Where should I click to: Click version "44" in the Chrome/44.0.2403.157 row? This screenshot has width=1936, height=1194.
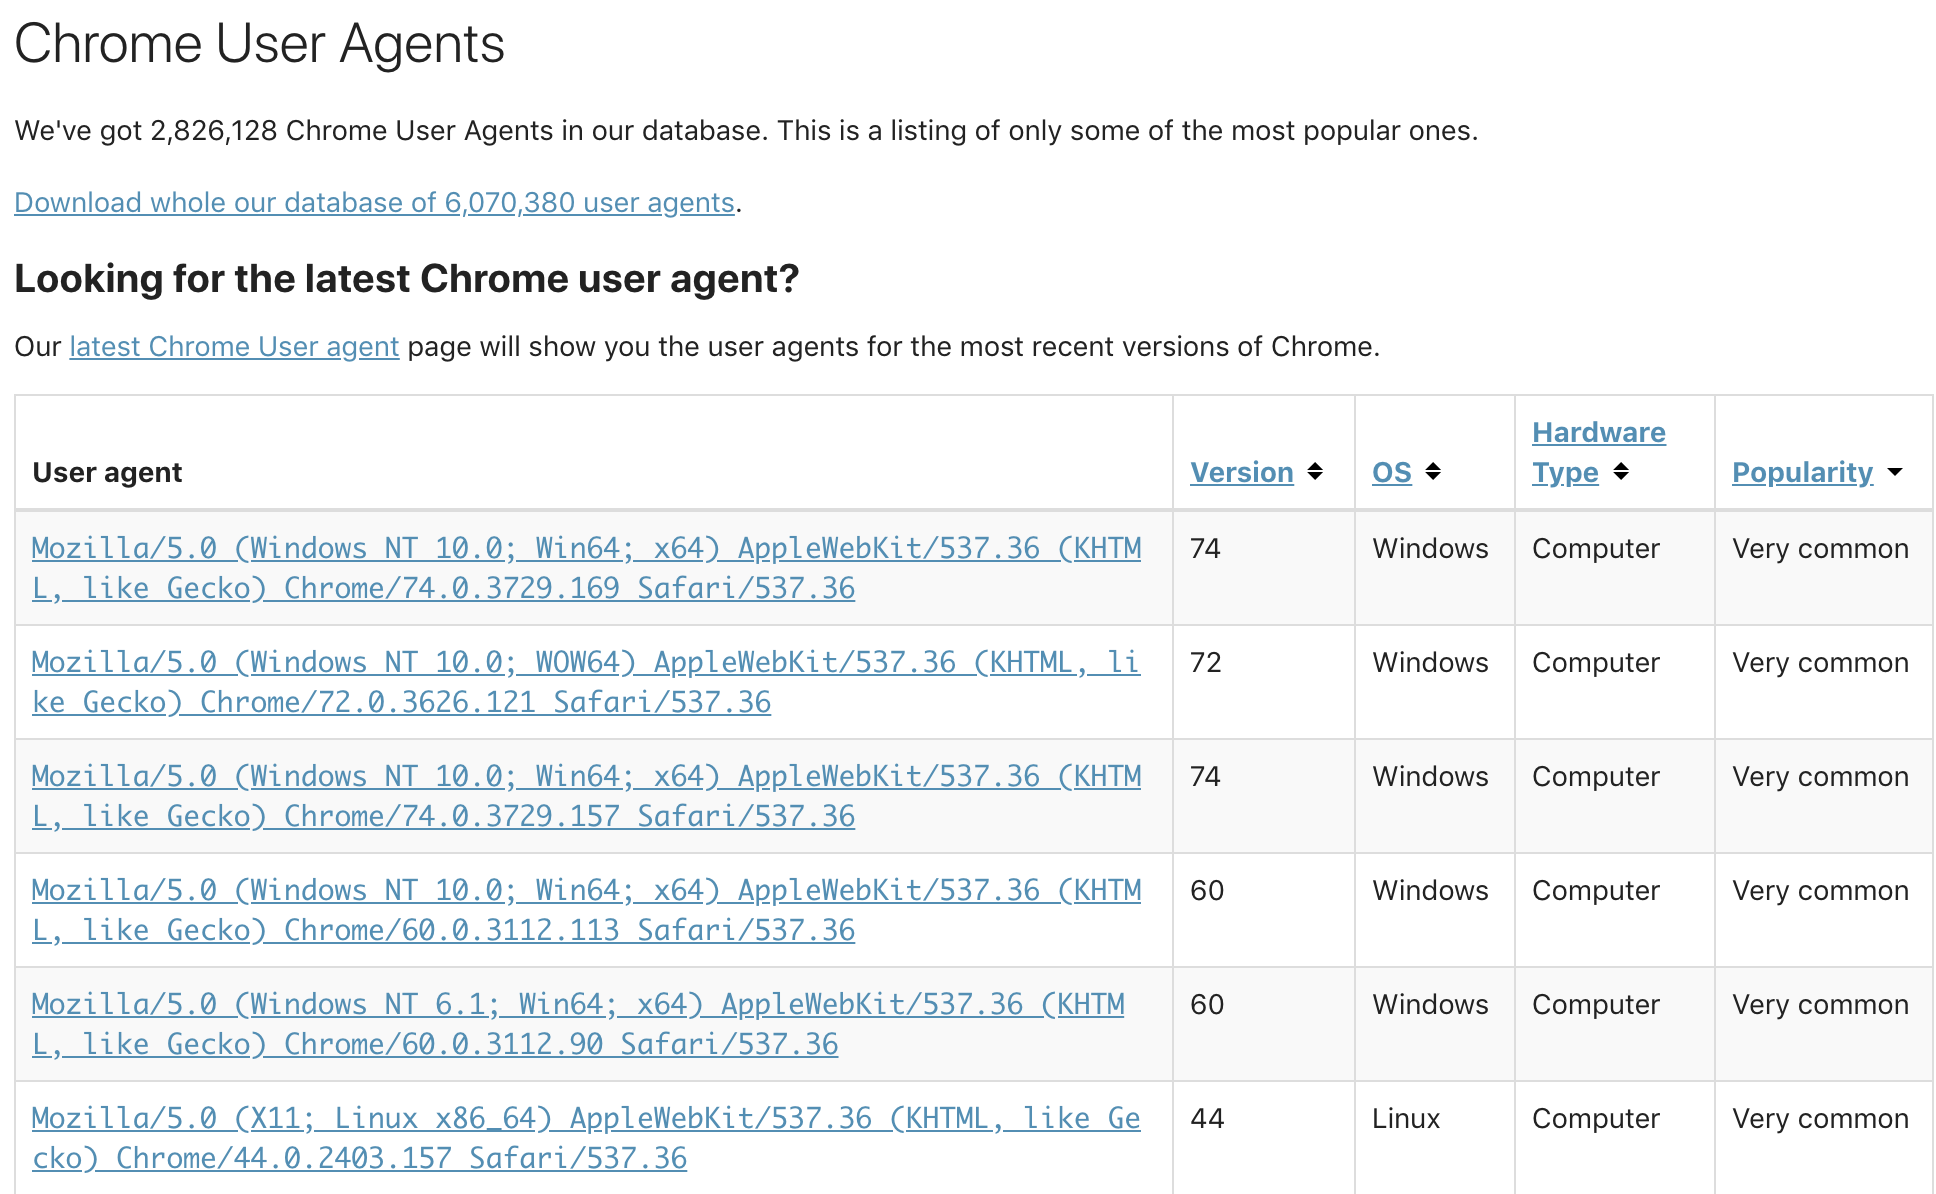pos(1207,1118)
